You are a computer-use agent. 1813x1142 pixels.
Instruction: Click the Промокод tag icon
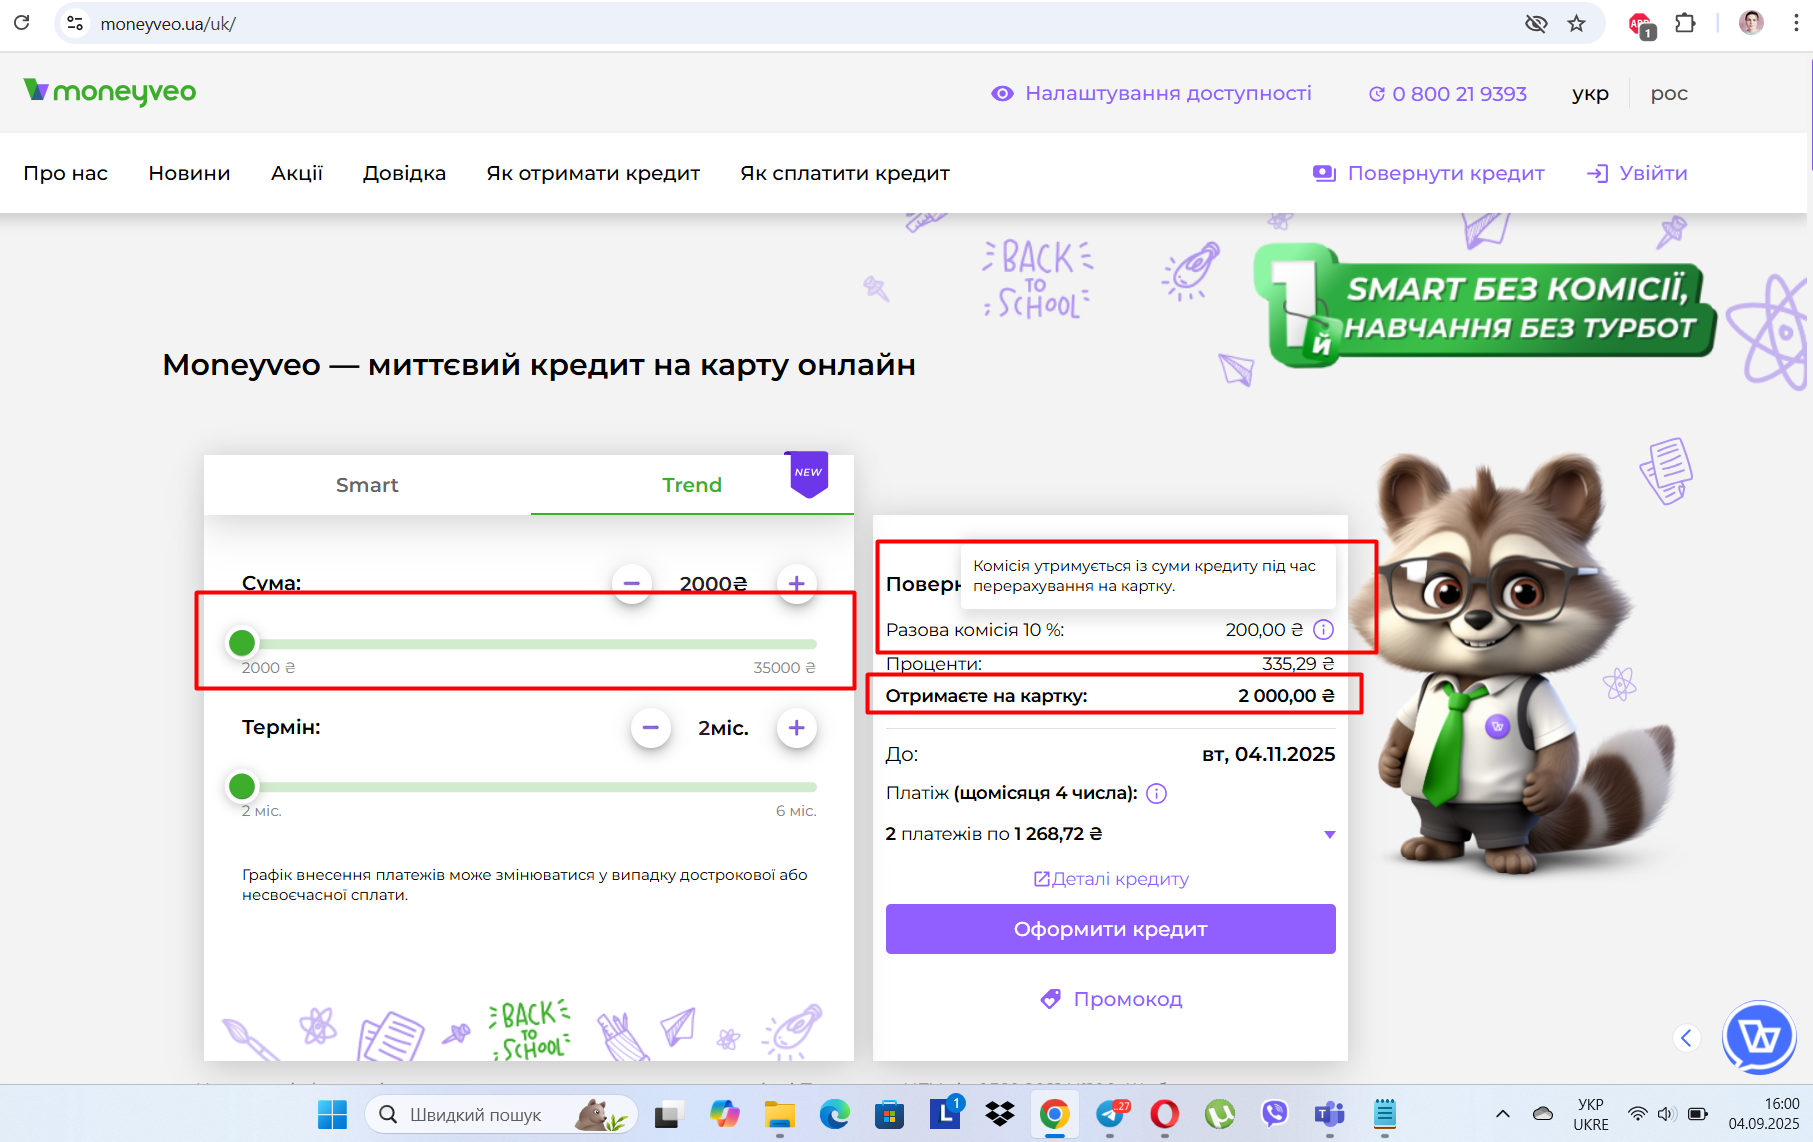1051,999
